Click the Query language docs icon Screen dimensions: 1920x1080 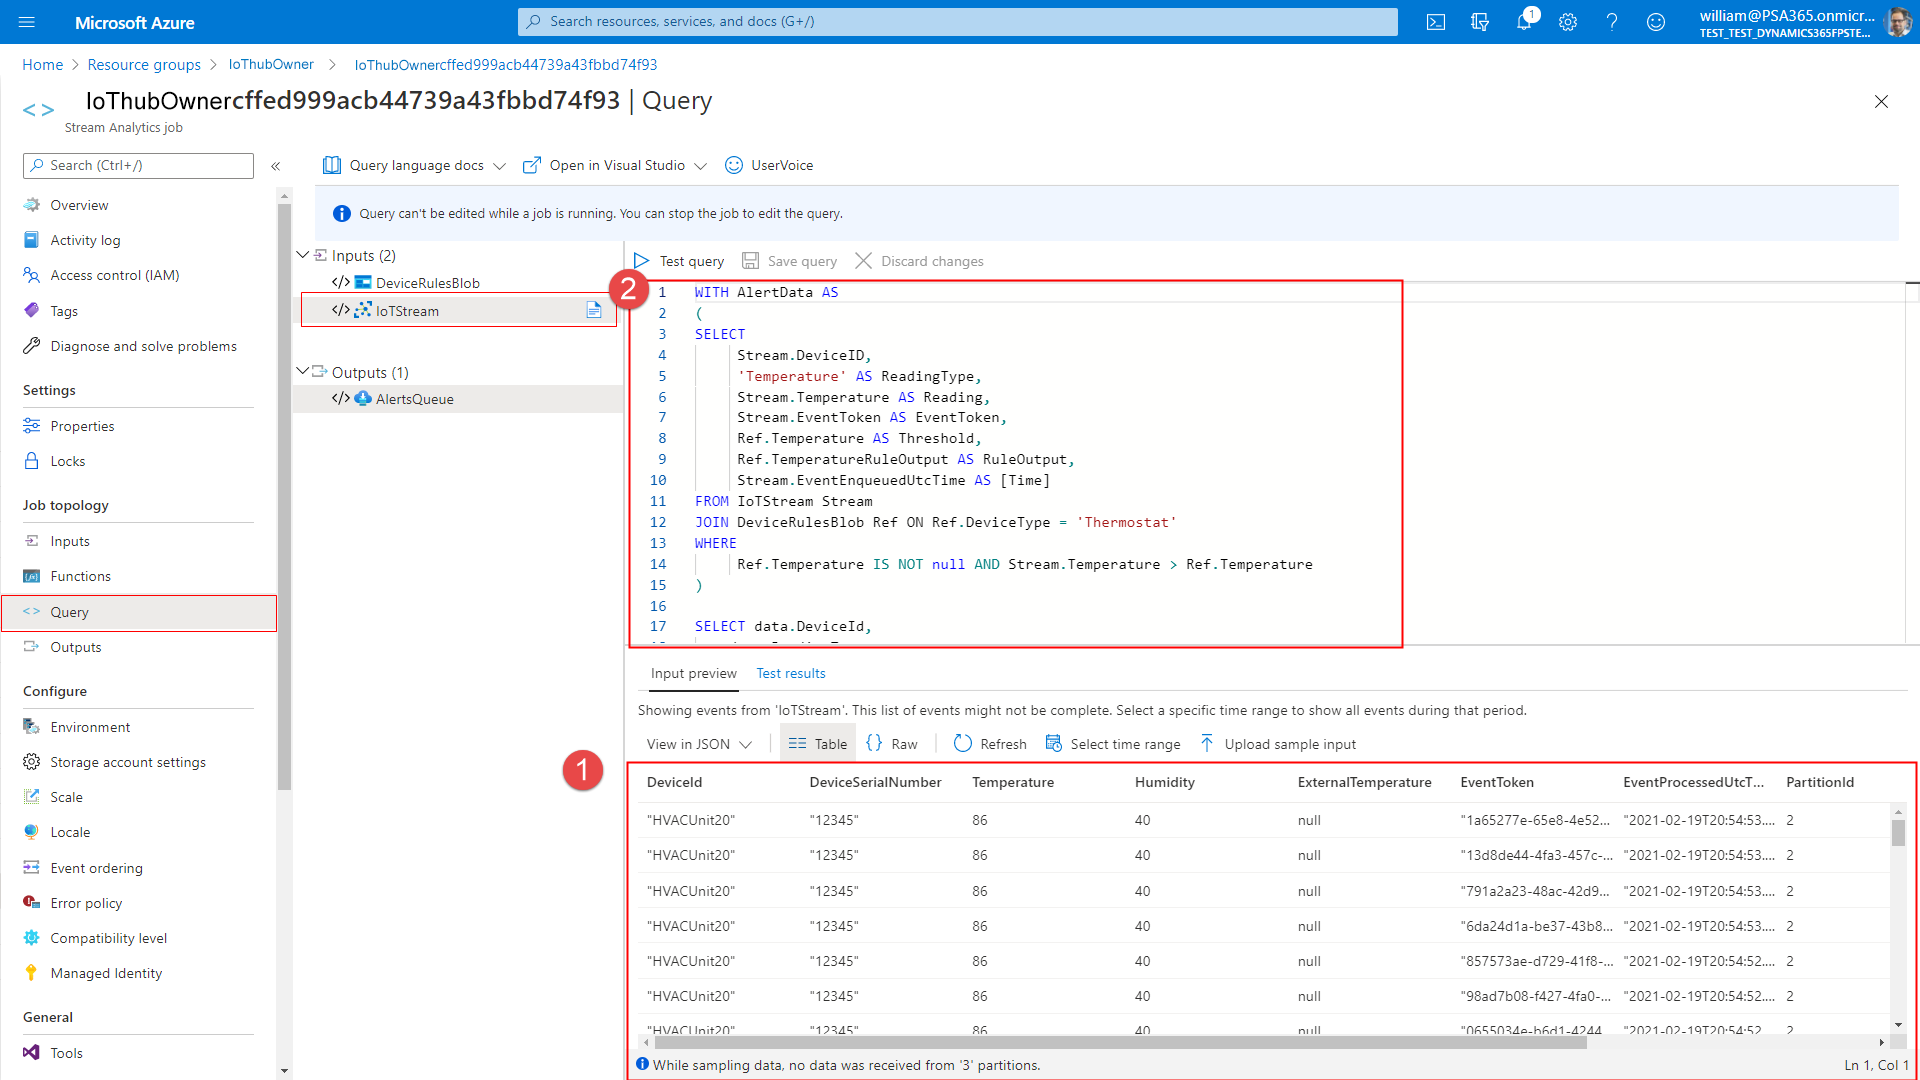point(334,165)
